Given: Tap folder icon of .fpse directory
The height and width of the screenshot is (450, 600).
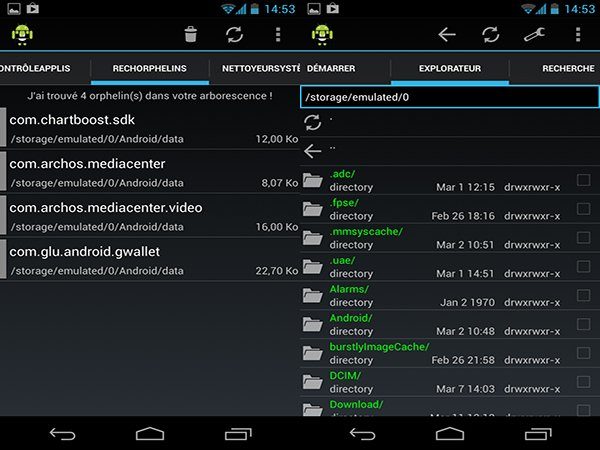Looking at the screenshot, I should (313, 209).
